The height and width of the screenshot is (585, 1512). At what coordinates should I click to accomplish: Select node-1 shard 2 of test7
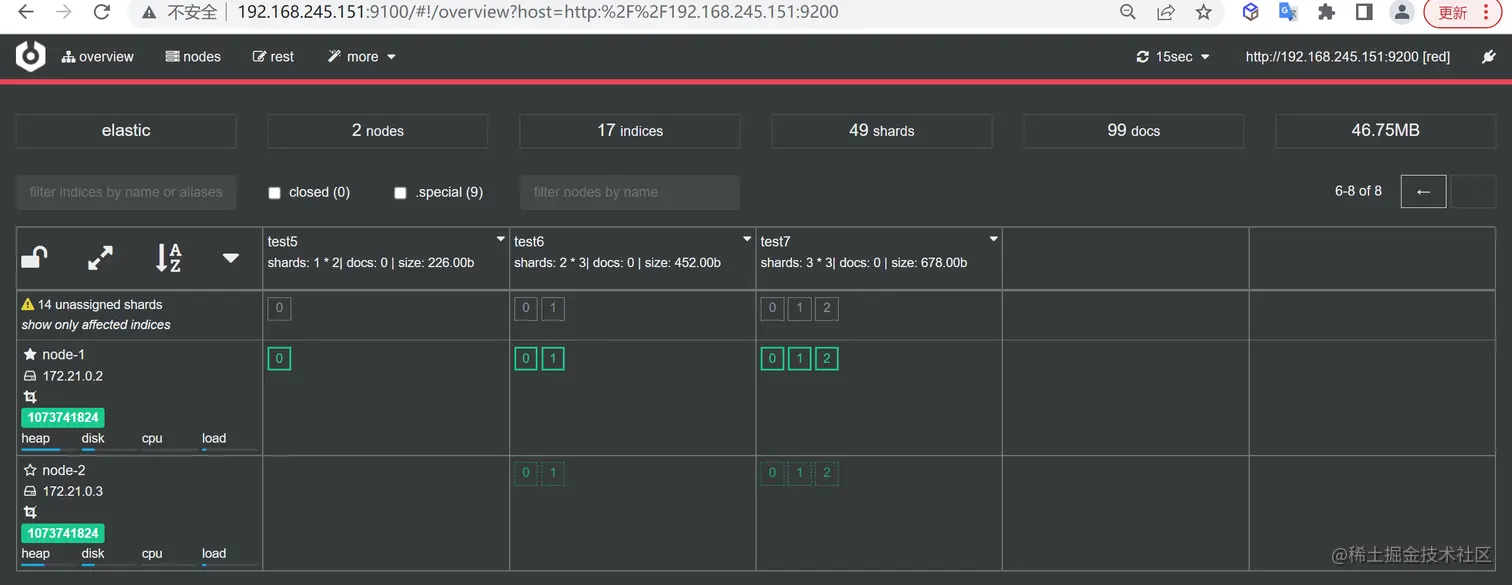point(826,358)
